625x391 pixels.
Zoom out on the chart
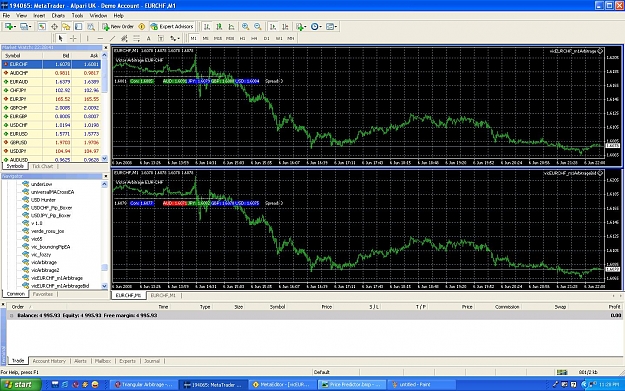point(258,26)
